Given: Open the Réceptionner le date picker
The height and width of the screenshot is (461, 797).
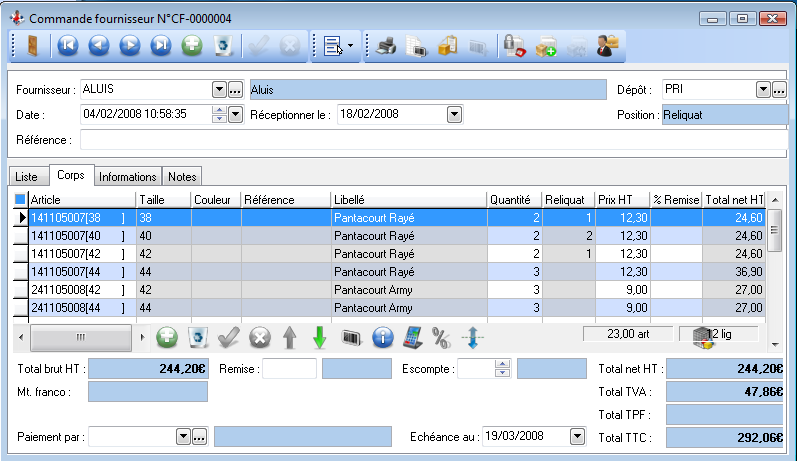Looking at the screenshot, I should click(x=454, y=114).
